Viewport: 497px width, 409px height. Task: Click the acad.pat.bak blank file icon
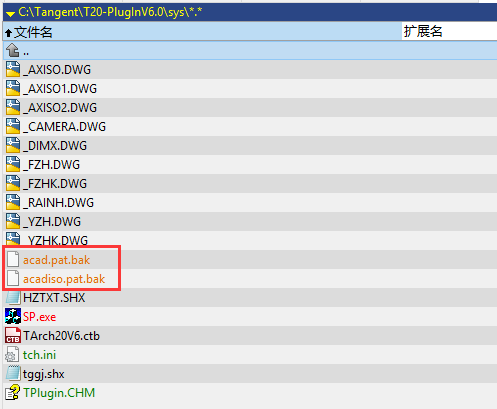tap(13, 259)
